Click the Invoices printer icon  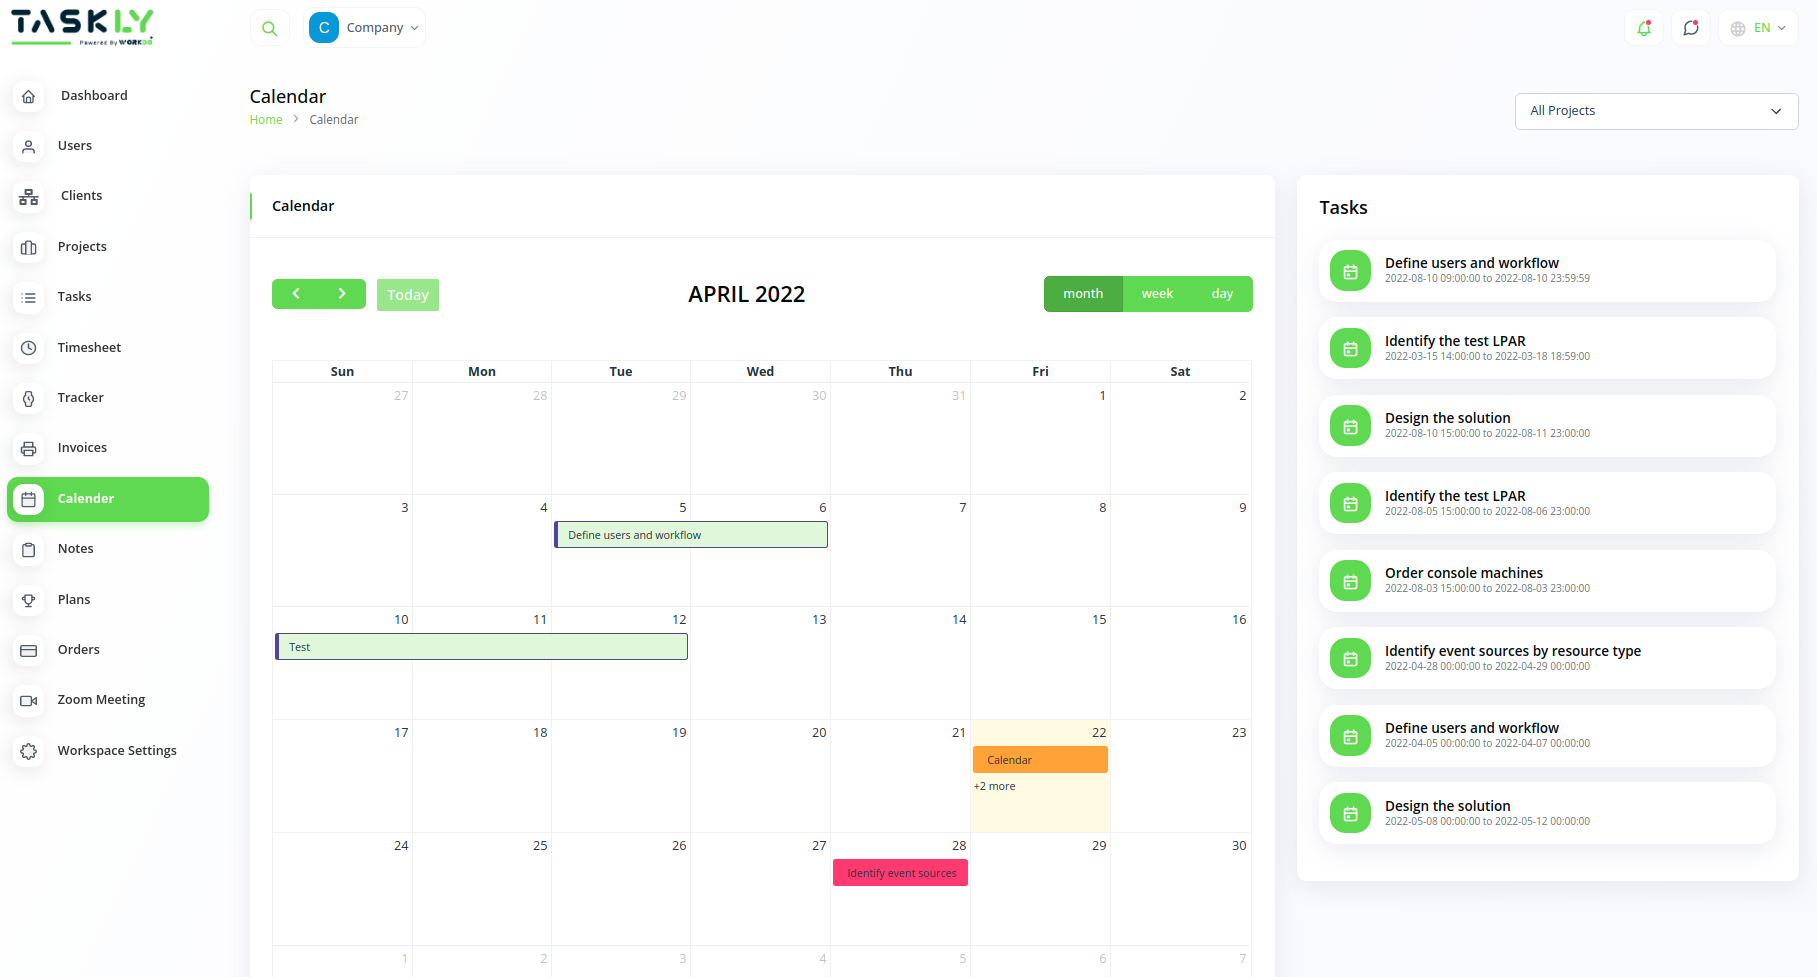click(x=29, y=448)
